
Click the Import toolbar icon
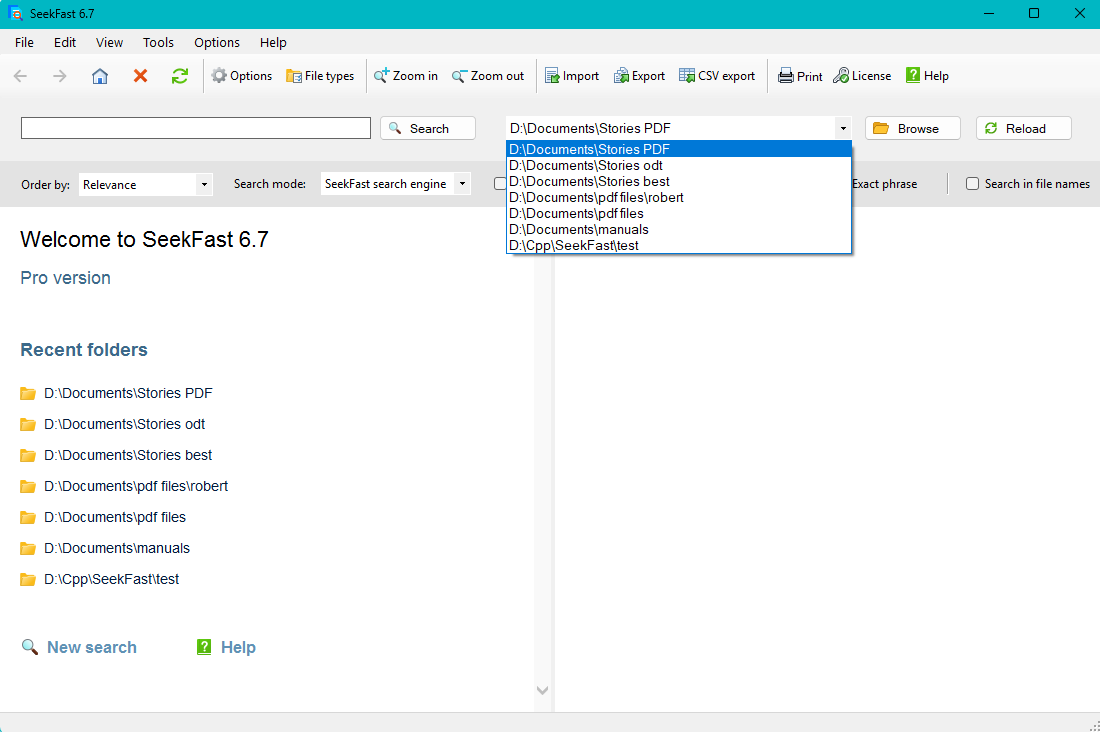(x=571, y=75)
